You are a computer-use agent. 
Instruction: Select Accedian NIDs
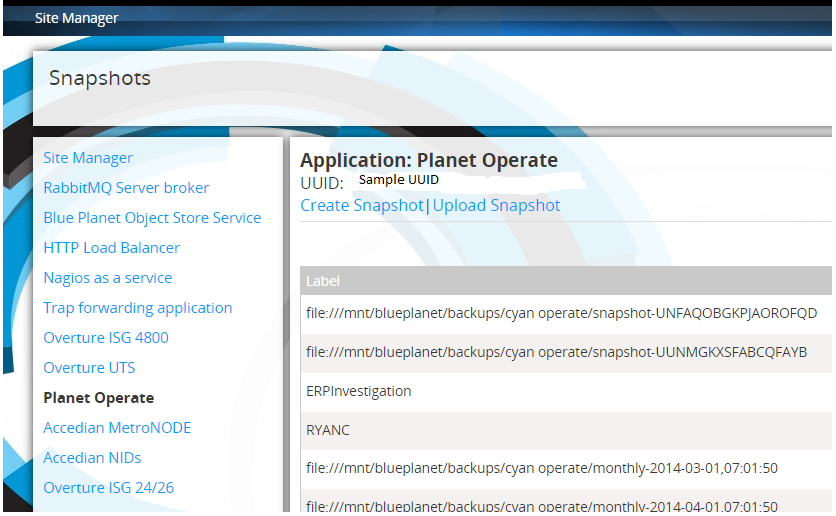[x=92, y=458]
